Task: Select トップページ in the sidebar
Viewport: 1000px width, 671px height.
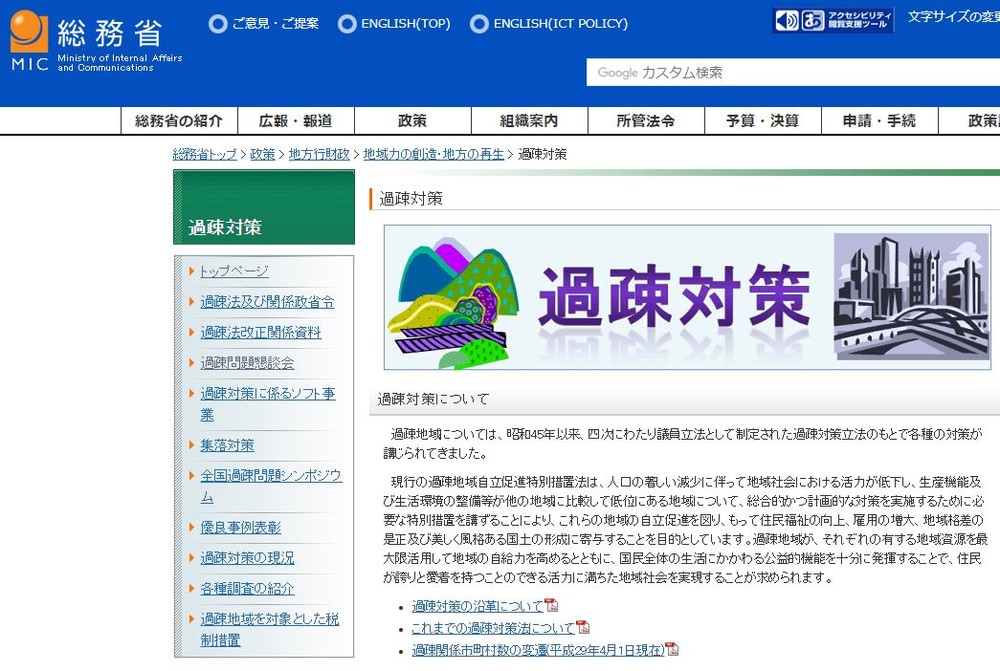Action: 232,271
